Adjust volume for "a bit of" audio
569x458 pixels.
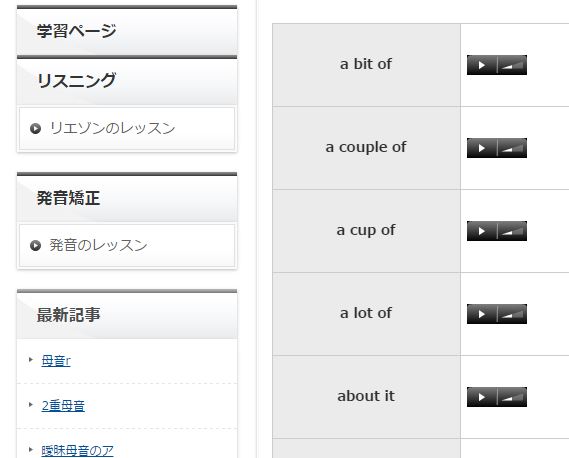512,65
